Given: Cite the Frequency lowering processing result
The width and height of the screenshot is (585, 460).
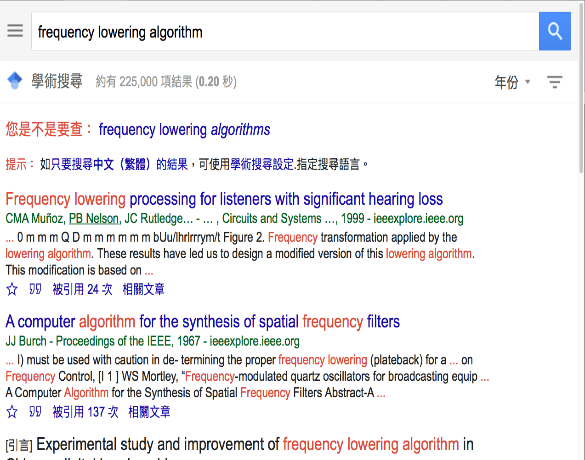Looking at the screenshot, I should [x=35, y=289].
